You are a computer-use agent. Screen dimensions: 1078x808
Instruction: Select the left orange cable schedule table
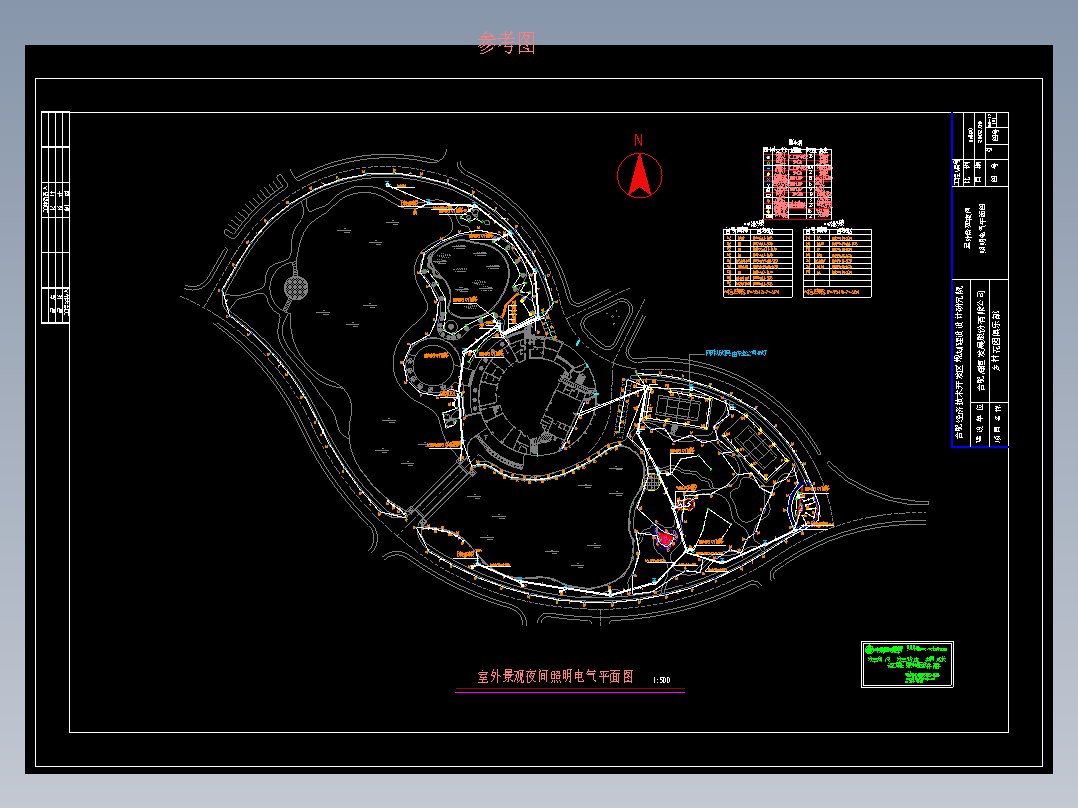click(758, 263)
